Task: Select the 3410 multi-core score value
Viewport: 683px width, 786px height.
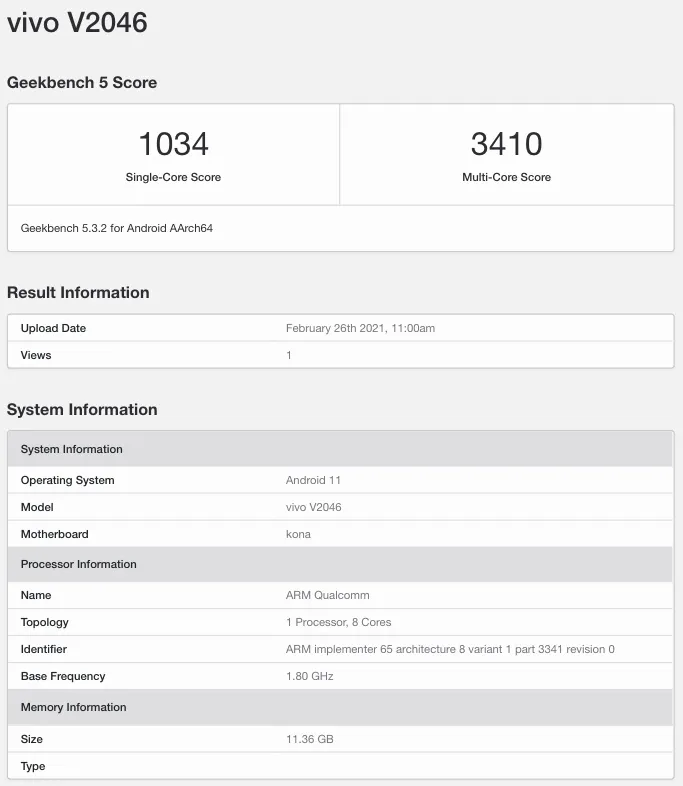Action: coord(507,144)
